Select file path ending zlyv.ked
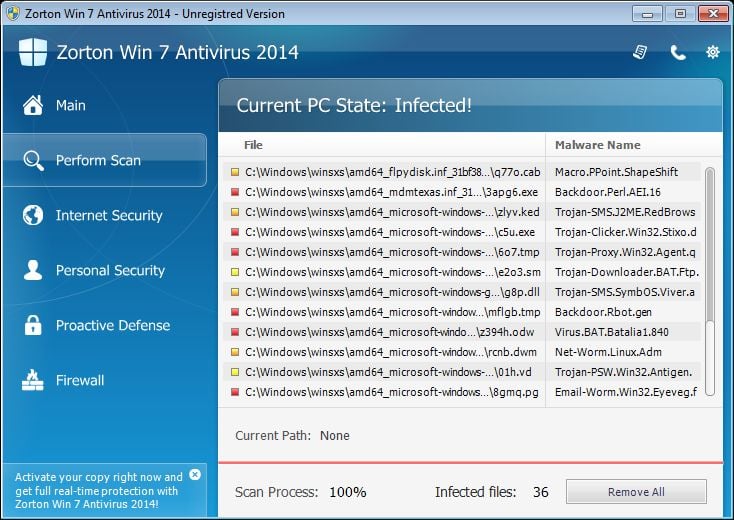Image resolution: width=734 pixels, height=520 pixels. [x=392, y=212]
